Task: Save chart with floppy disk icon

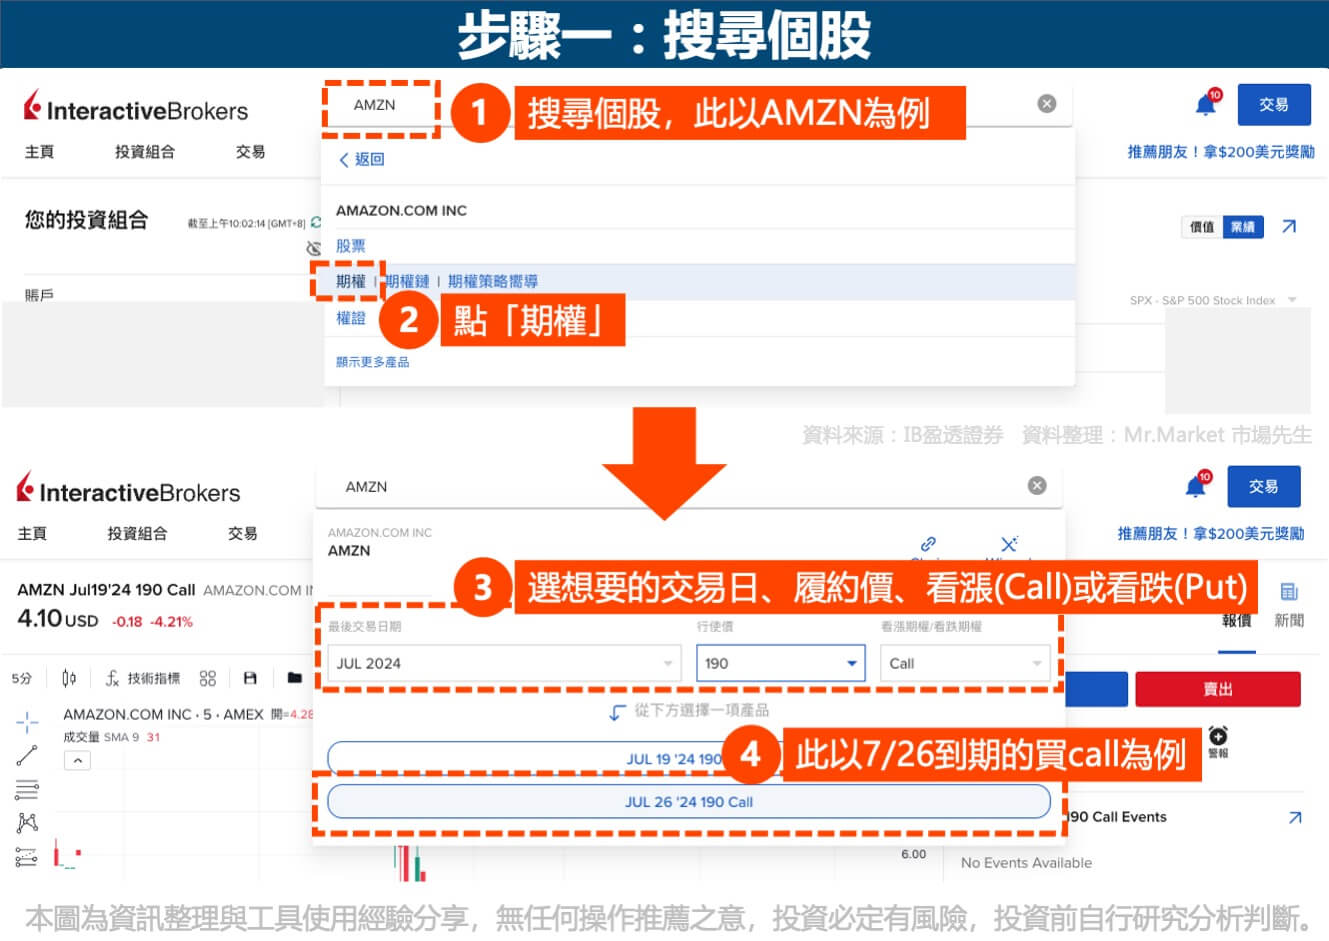Action: pyautogui.click(x=250, y=678)
